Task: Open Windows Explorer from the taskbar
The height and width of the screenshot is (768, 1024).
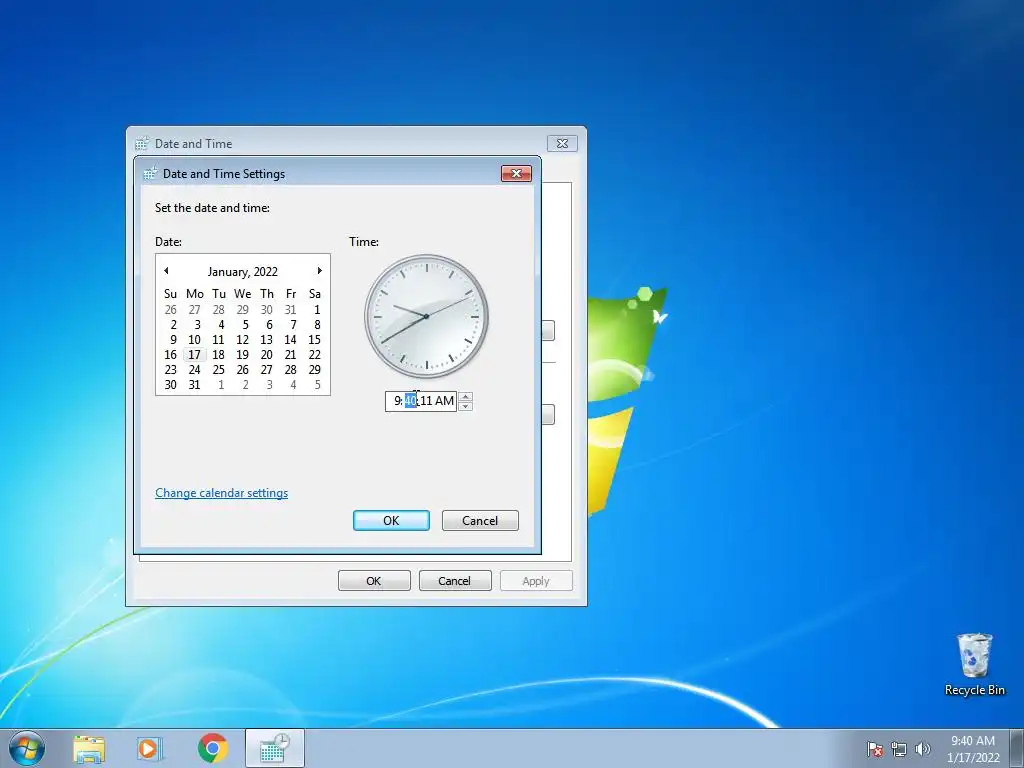Action: (89, 748)
